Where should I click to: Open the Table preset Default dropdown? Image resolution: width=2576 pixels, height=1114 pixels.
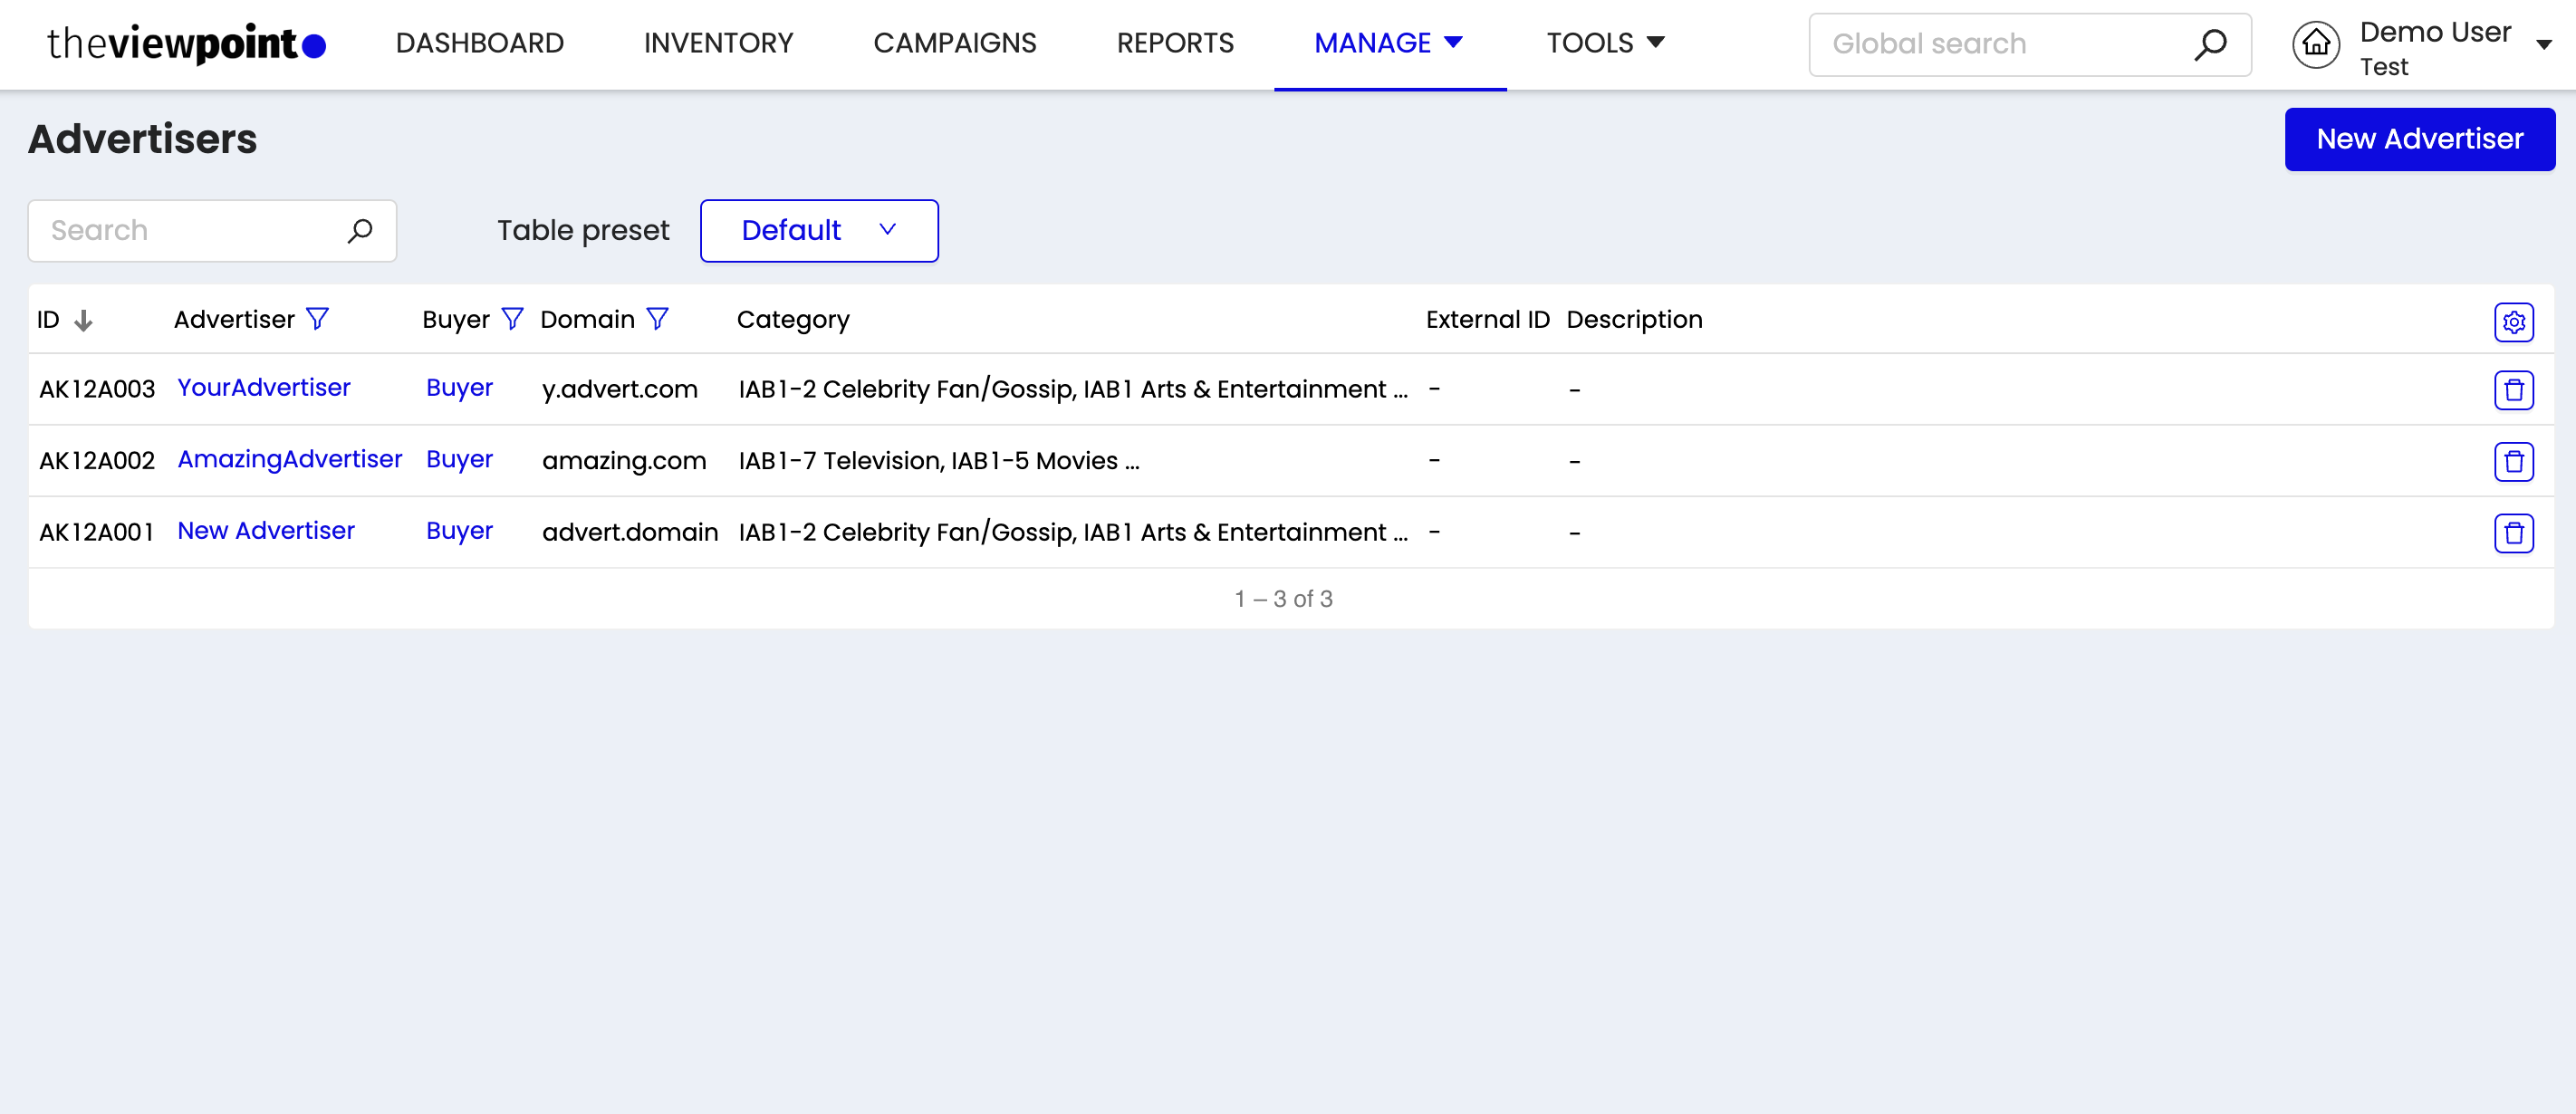[819, 231]
